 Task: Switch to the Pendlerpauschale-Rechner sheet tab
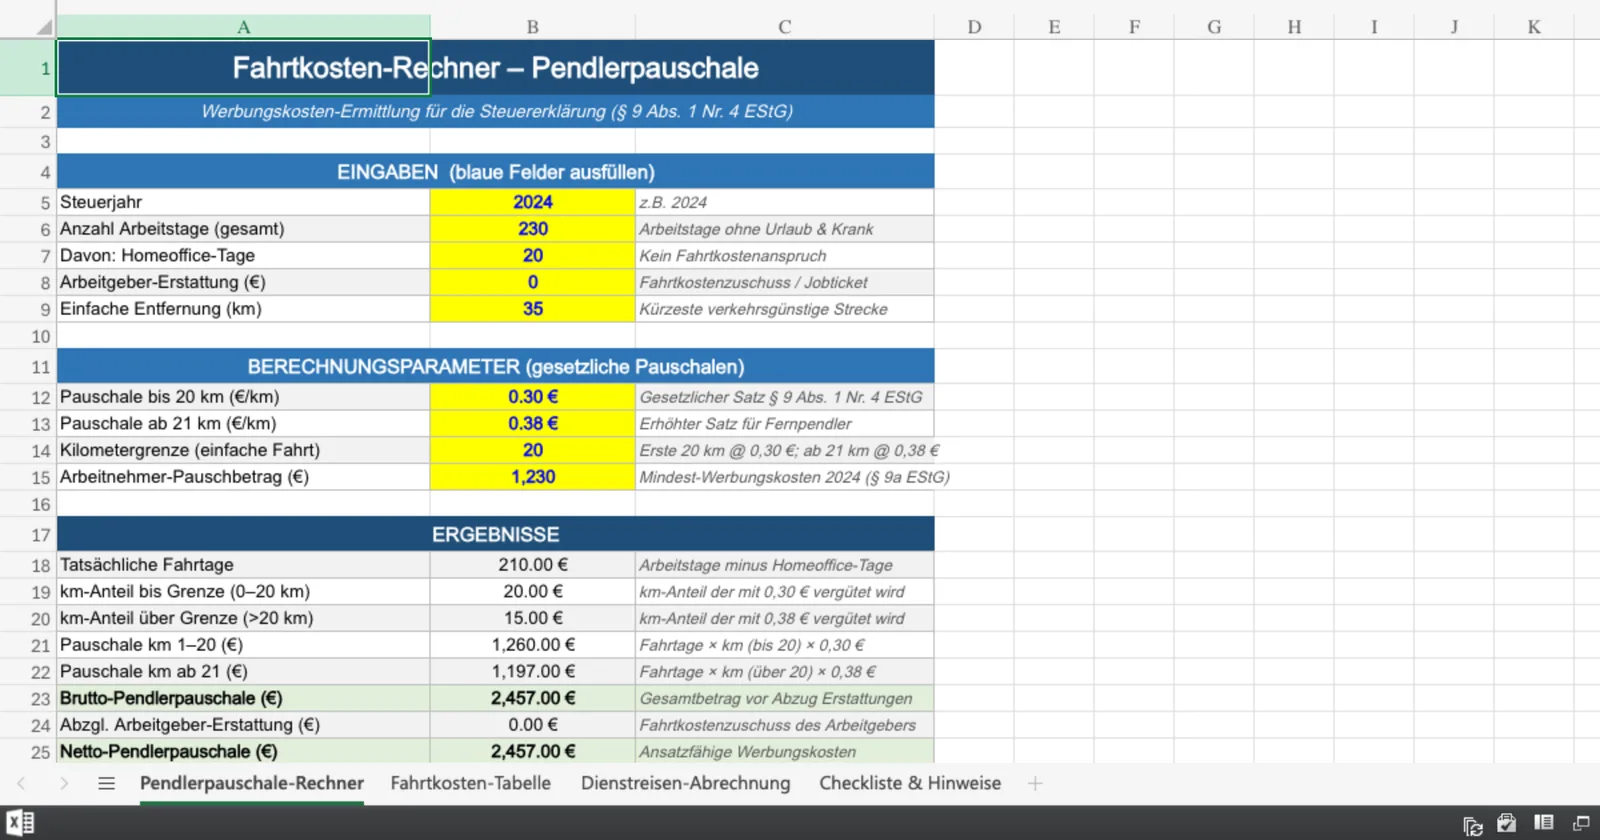click(252, 784)
